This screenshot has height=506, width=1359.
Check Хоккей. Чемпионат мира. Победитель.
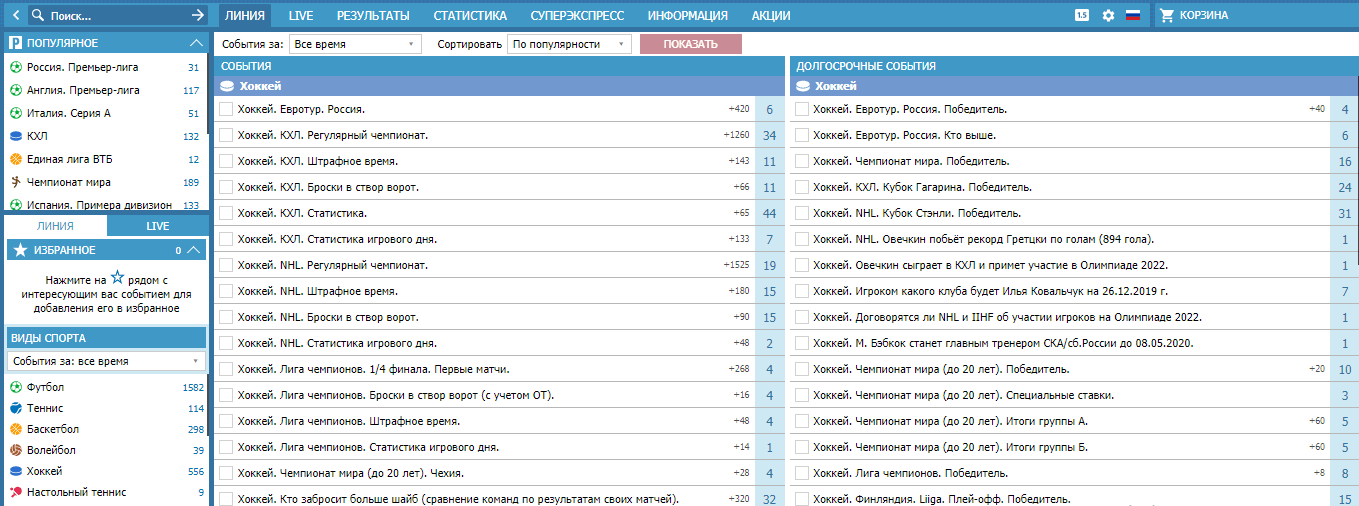point(802,161)
